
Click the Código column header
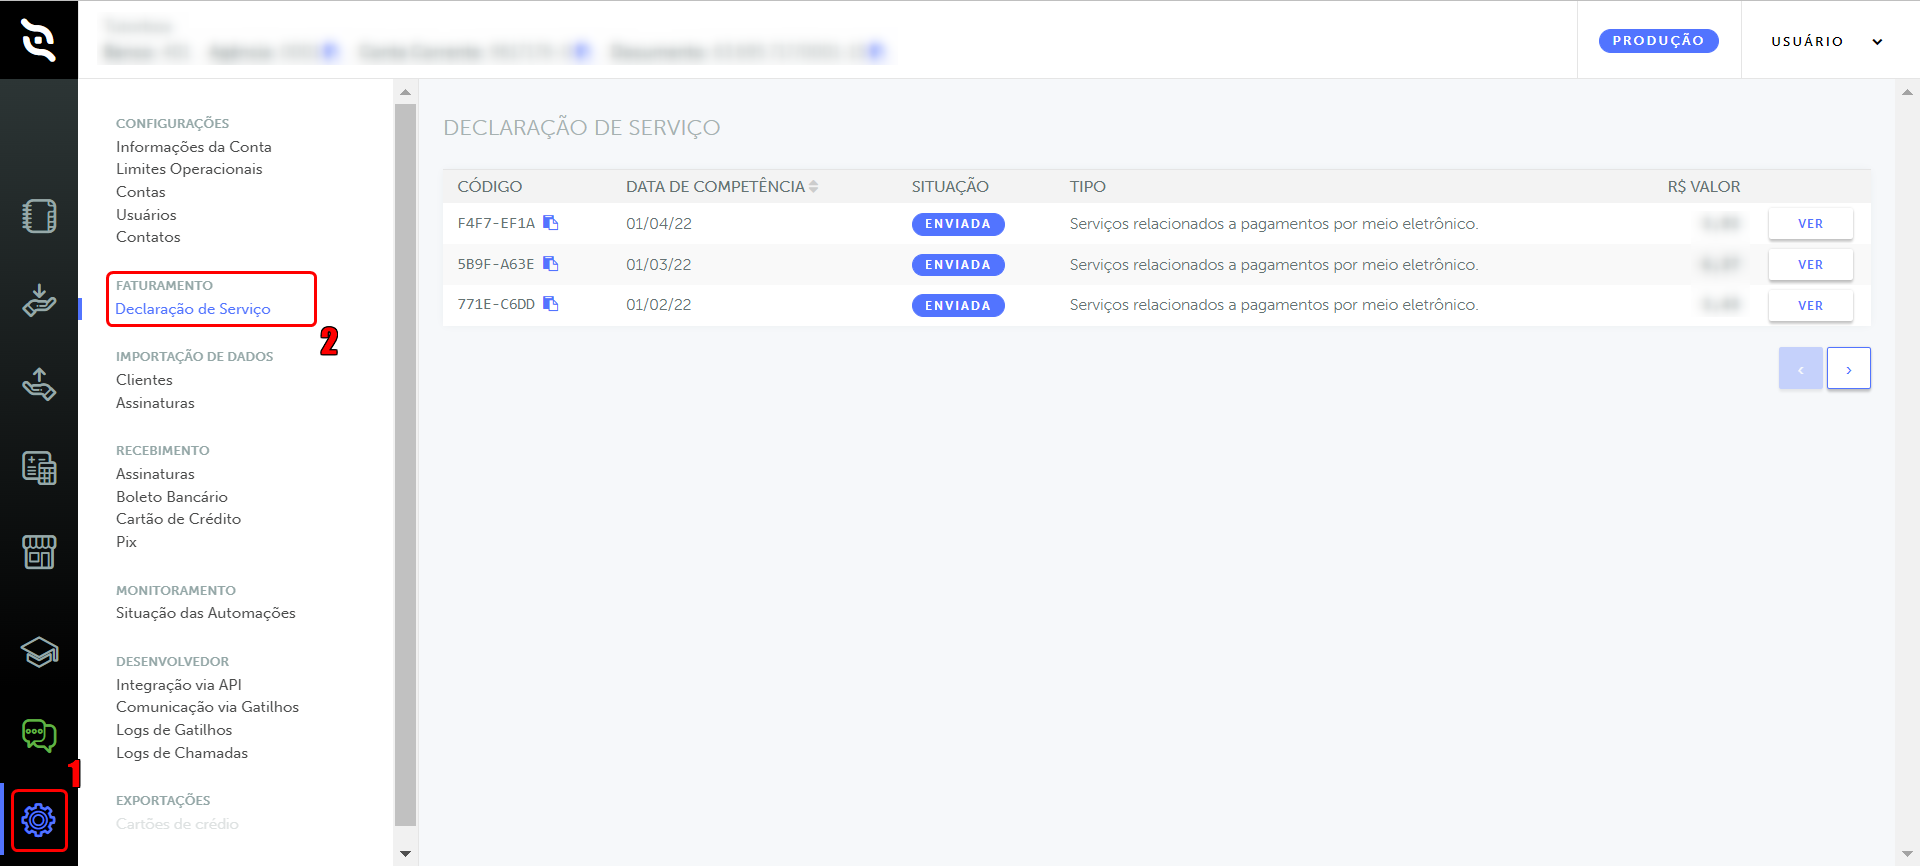tap(490, 186)
